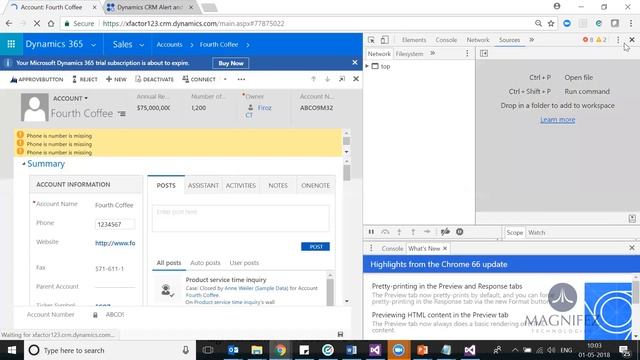Open record list icon beside Fourth Coffee
The height and width of the screenshot is (360, 640).
tap(122, 113)
